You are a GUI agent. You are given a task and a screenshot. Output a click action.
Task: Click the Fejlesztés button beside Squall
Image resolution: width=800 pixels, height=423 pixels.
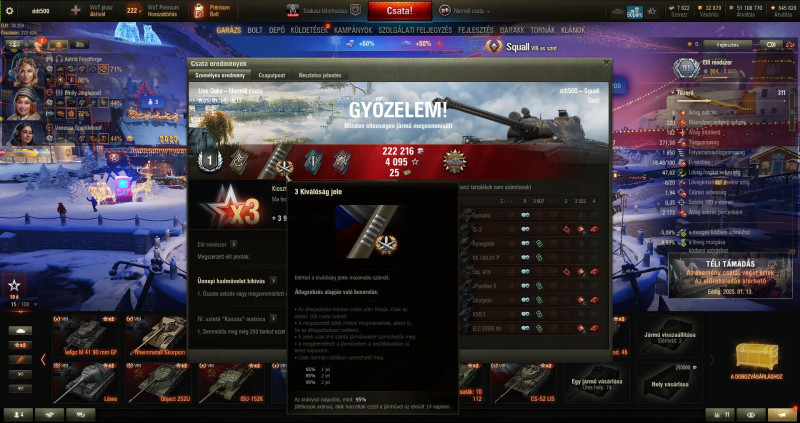pyautogui.click(x=728, y=44)
